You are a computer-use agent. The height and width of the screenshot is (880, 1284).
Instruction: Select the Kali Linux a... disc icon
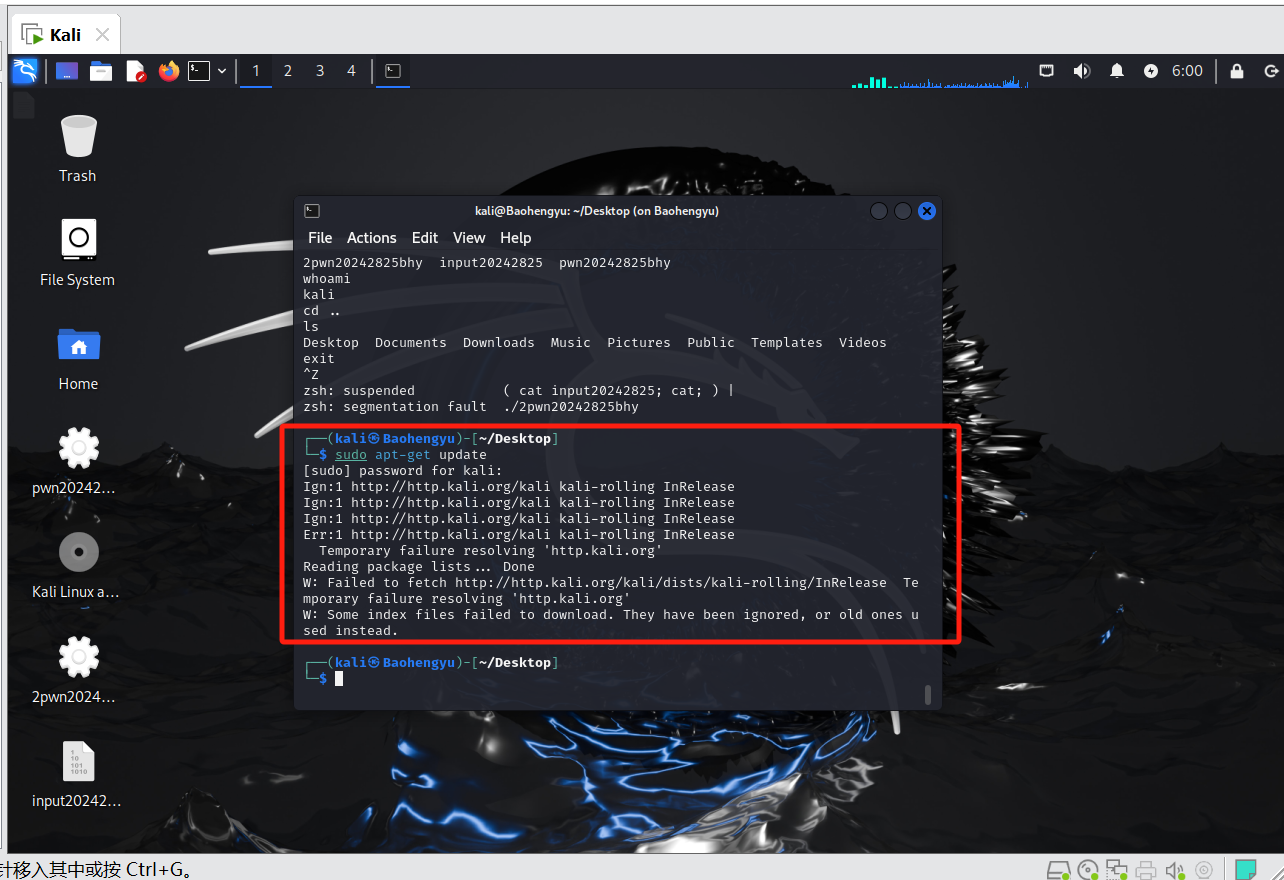(x=78, y=565)
